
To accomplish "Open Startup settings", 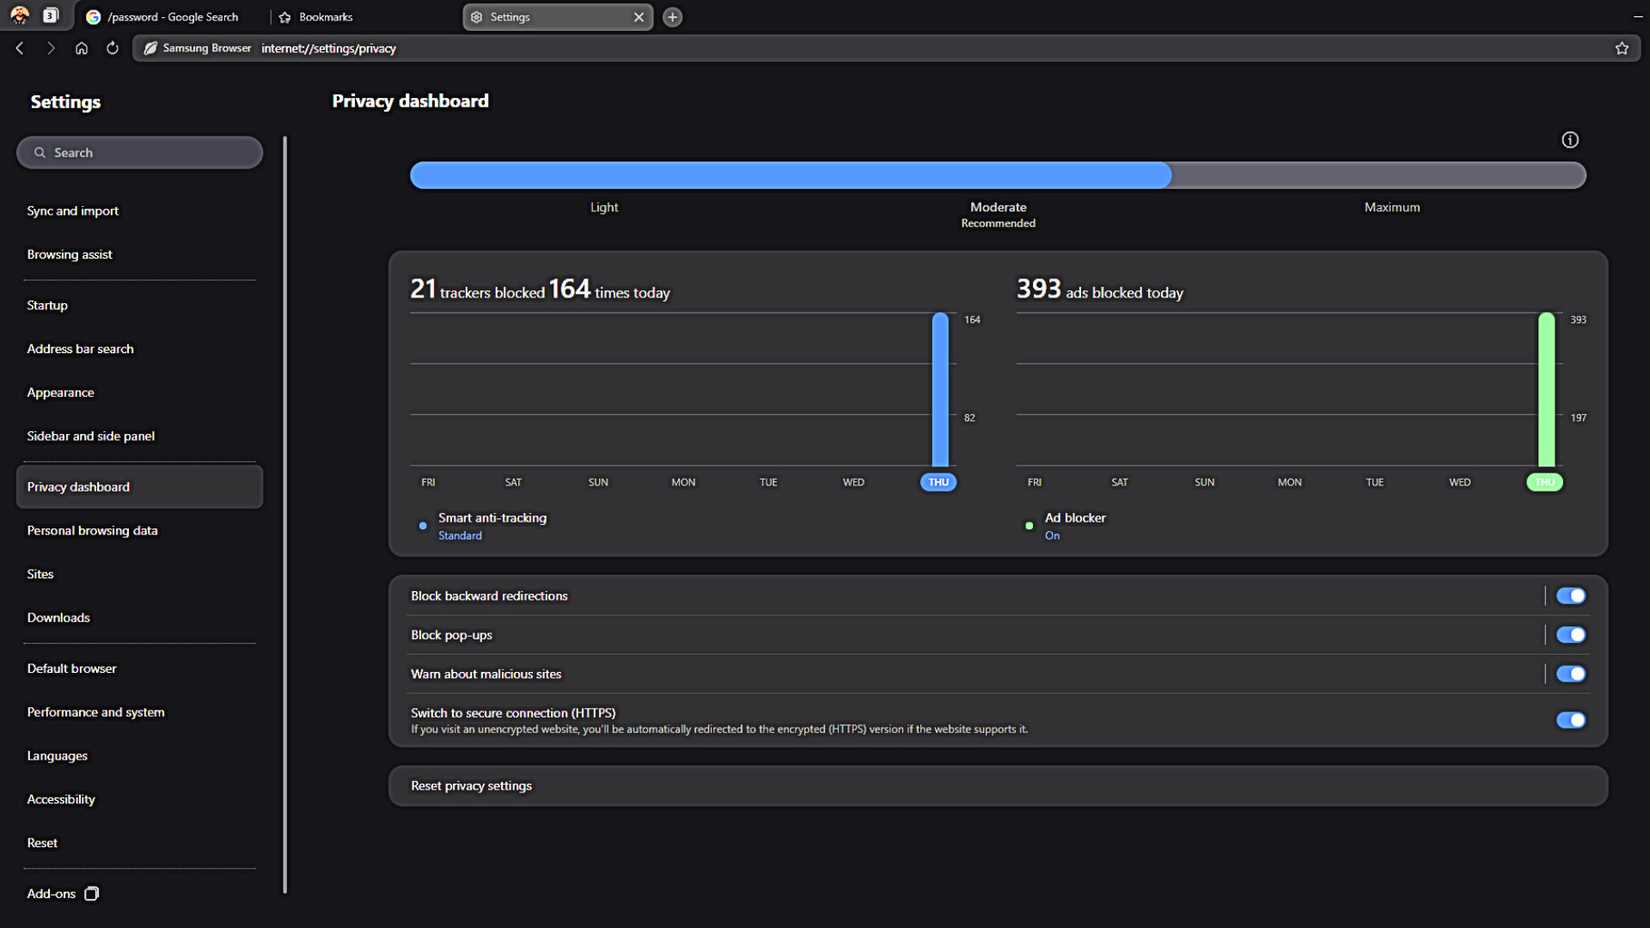I will click(x=140, y=305).
